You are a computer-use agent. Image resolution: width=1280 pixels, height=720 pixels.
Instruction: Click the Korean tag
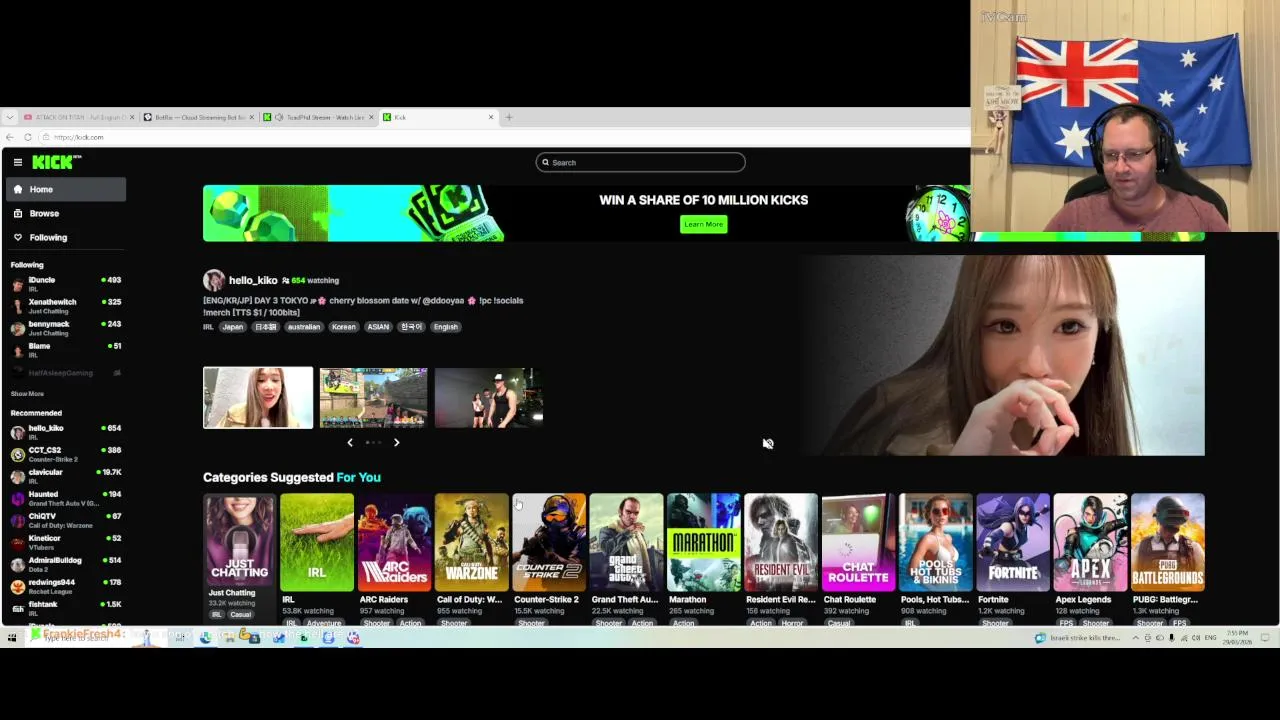click(343, 327)
